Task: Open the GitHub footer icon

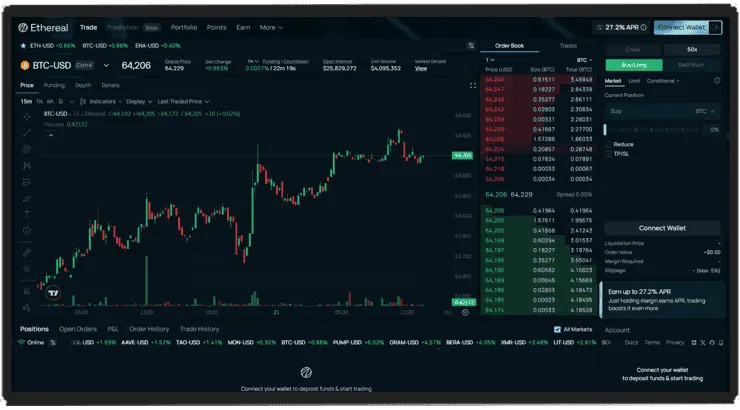Action: (712, 343)
